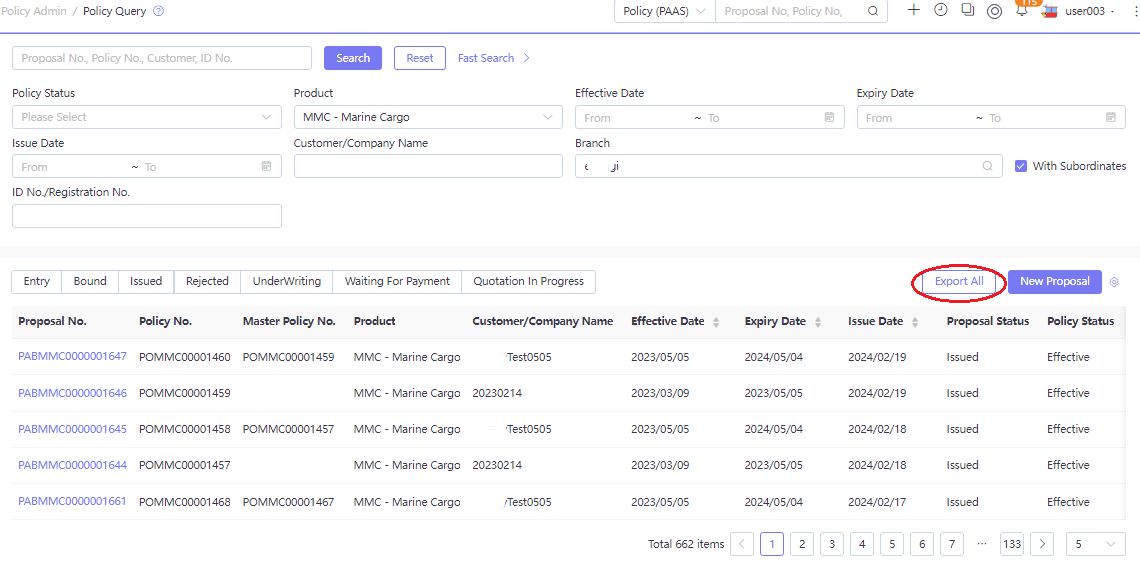1140x567 pixels.
Task: Click the notification bell icon
Action: 1021,11
